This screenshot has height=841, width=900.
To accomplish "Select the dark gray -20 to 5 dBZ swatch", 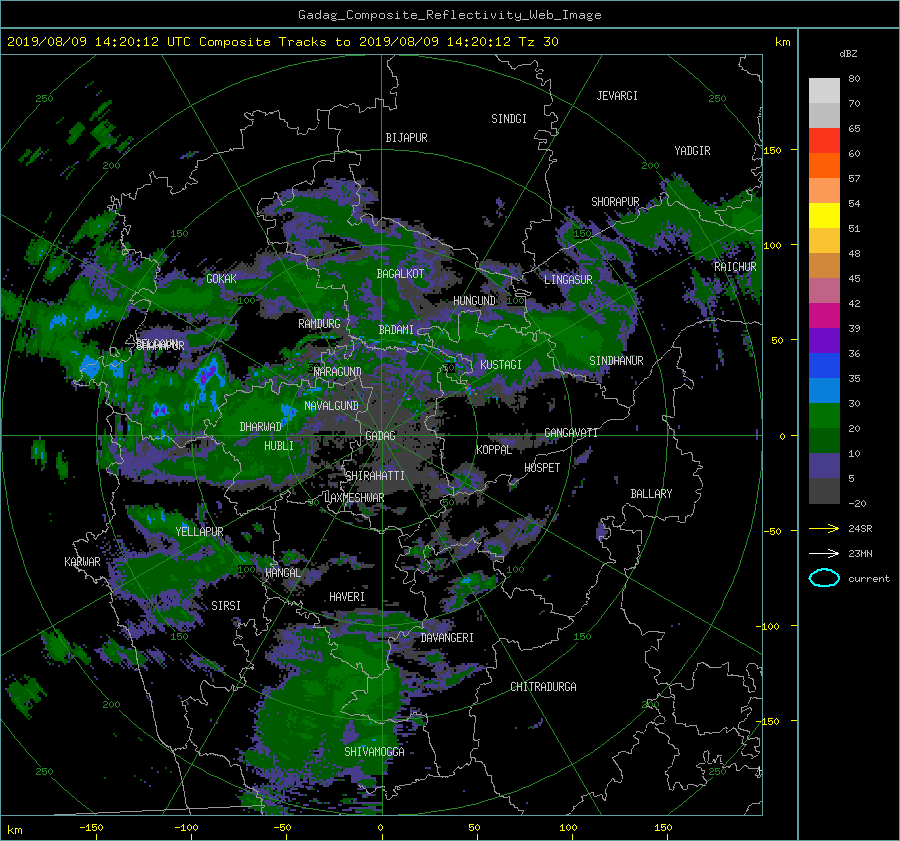I will pos(824,491).
